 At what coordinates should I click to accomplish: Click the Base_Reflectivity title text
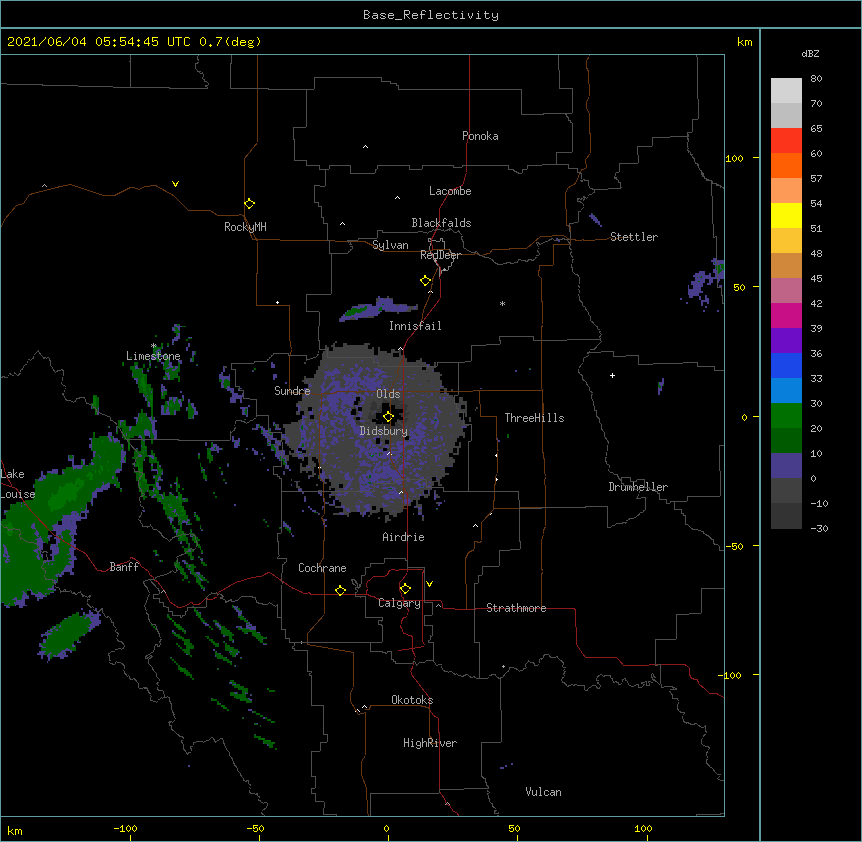coord(431,15)
